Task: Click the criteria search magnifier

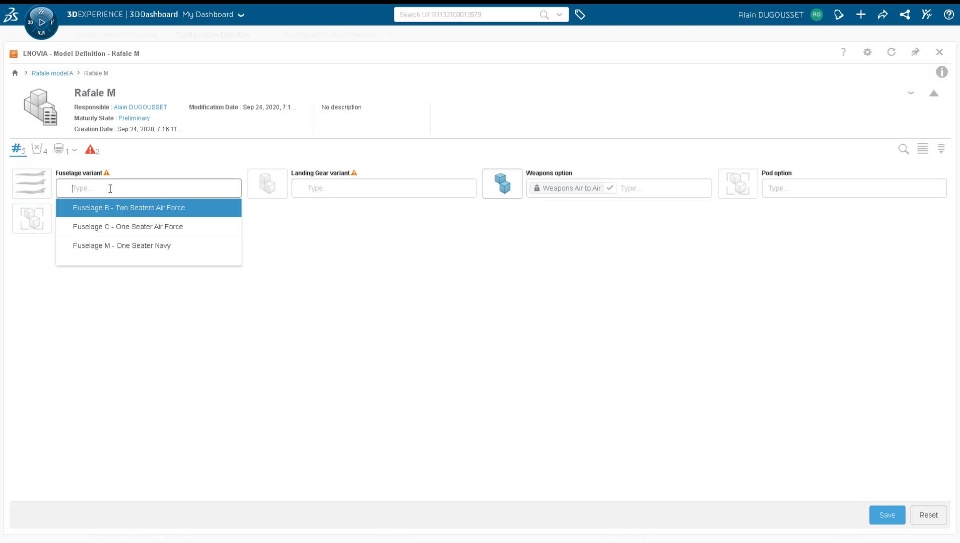Action: (x=903, y=149)
